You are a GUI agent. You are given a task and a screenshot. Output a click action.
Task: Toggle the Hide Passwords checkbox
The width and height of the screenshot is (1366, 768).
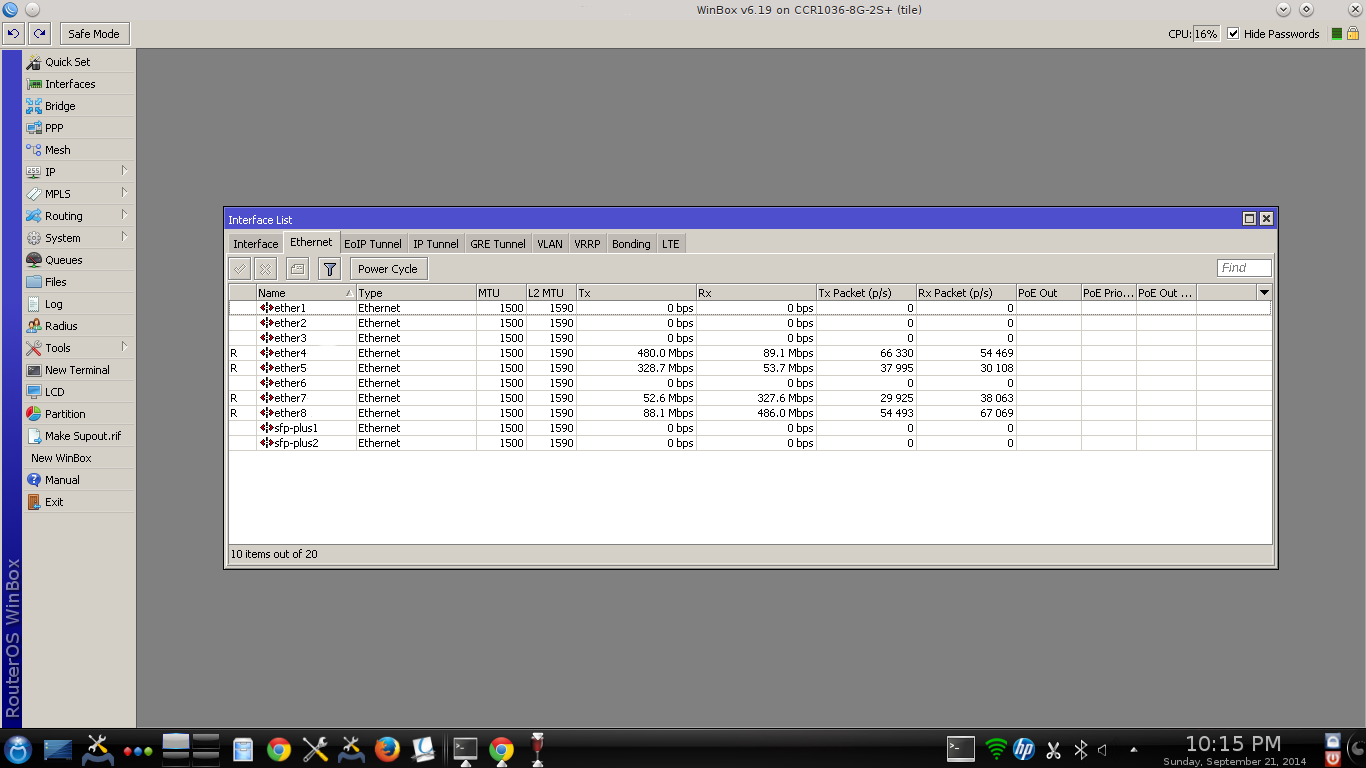tap(1233, 34)
